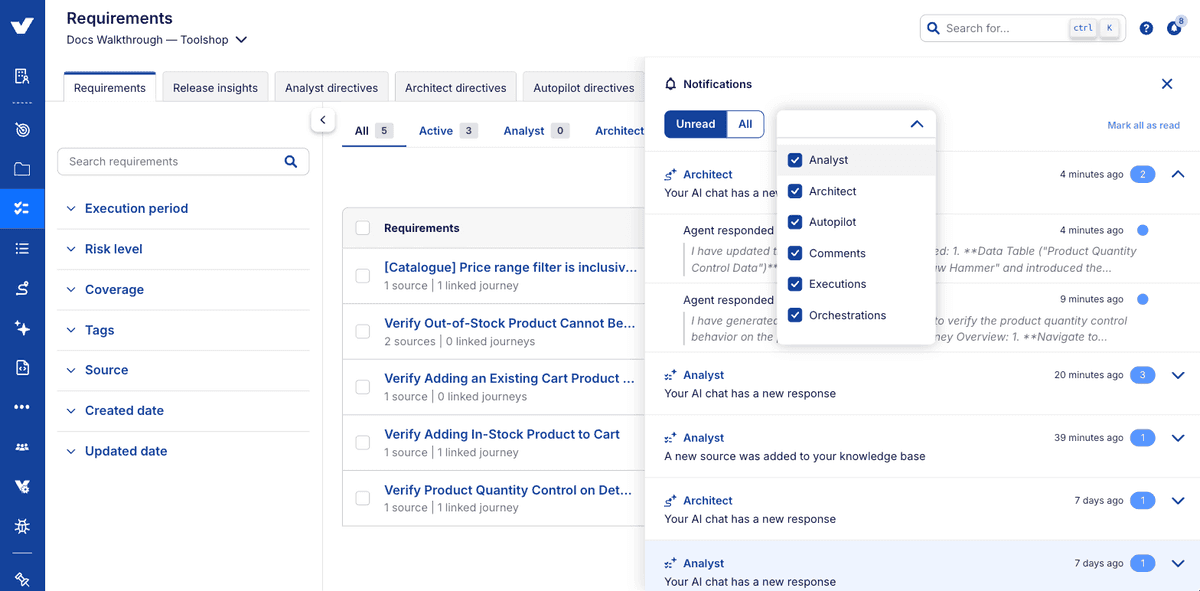Viewport: 1200px width, 591px height.
Task: Open the target/goals icon in the sidebar
Action: coord(22,130)
